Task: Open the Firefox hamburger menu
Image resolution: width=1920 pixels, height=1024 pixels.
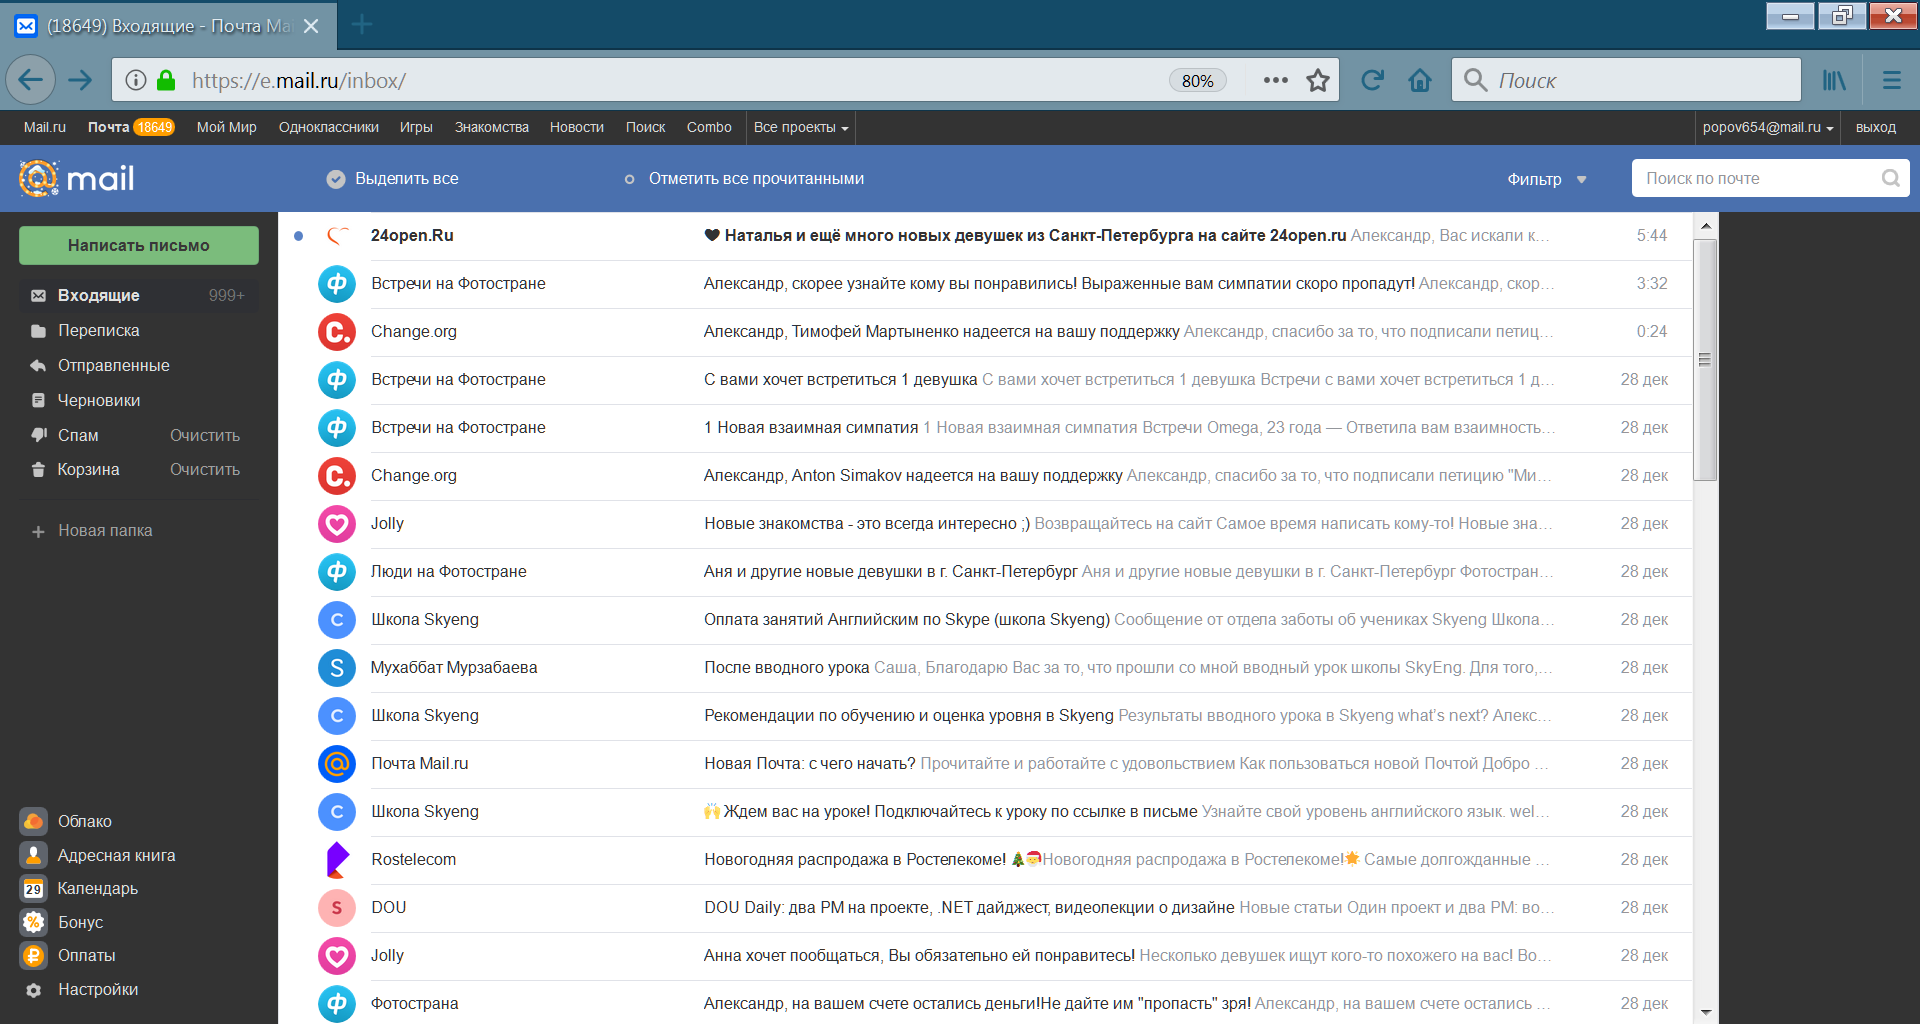Action: tap(1891, 80)
